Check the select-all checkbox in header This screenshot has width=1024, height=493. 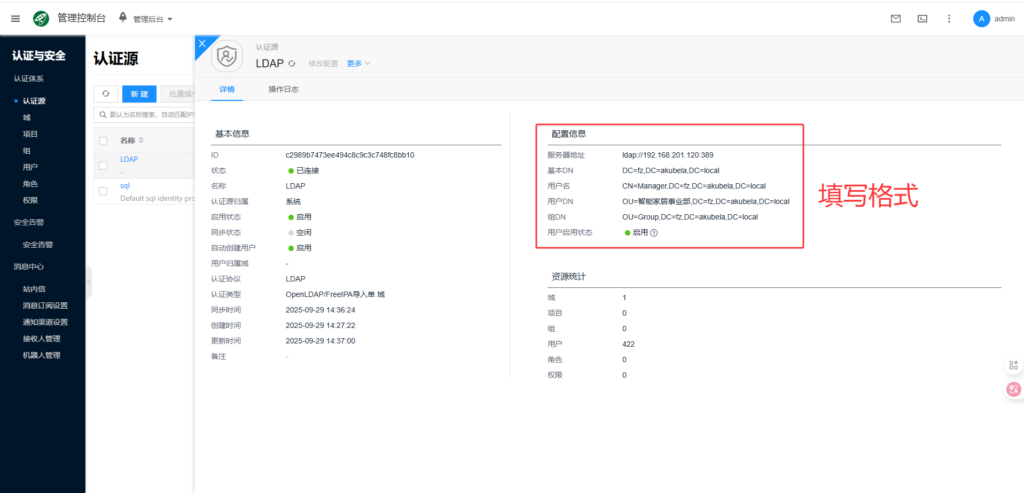104,140
